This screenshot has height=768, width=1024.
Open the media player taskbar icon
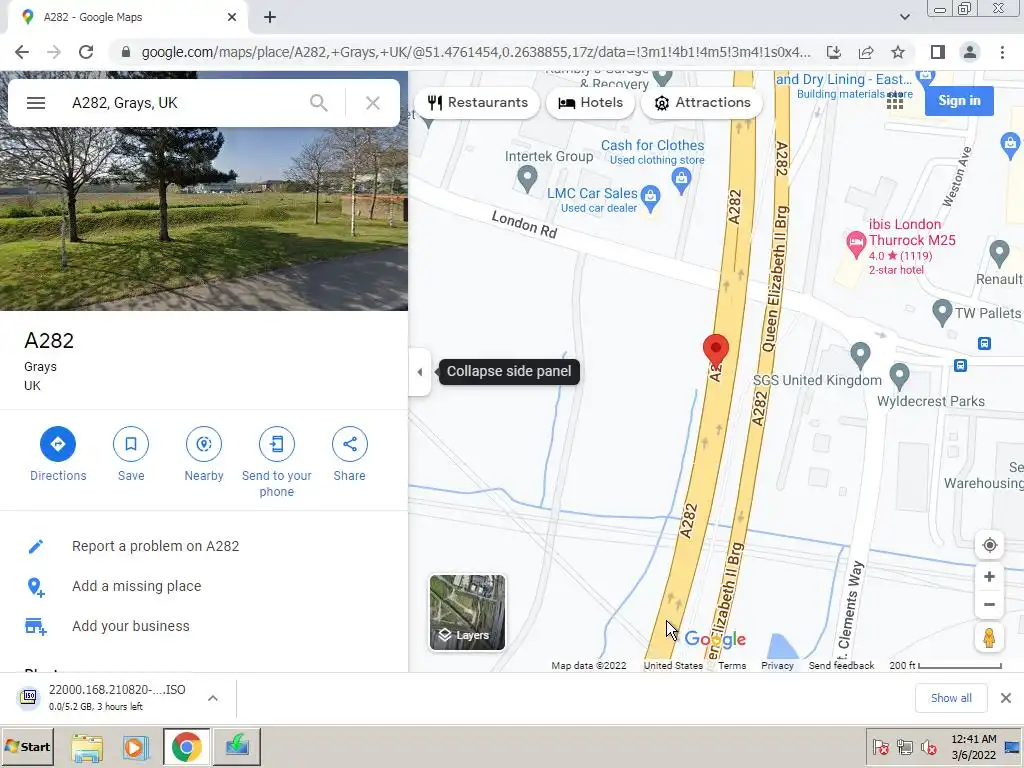[x=136, y=747]
